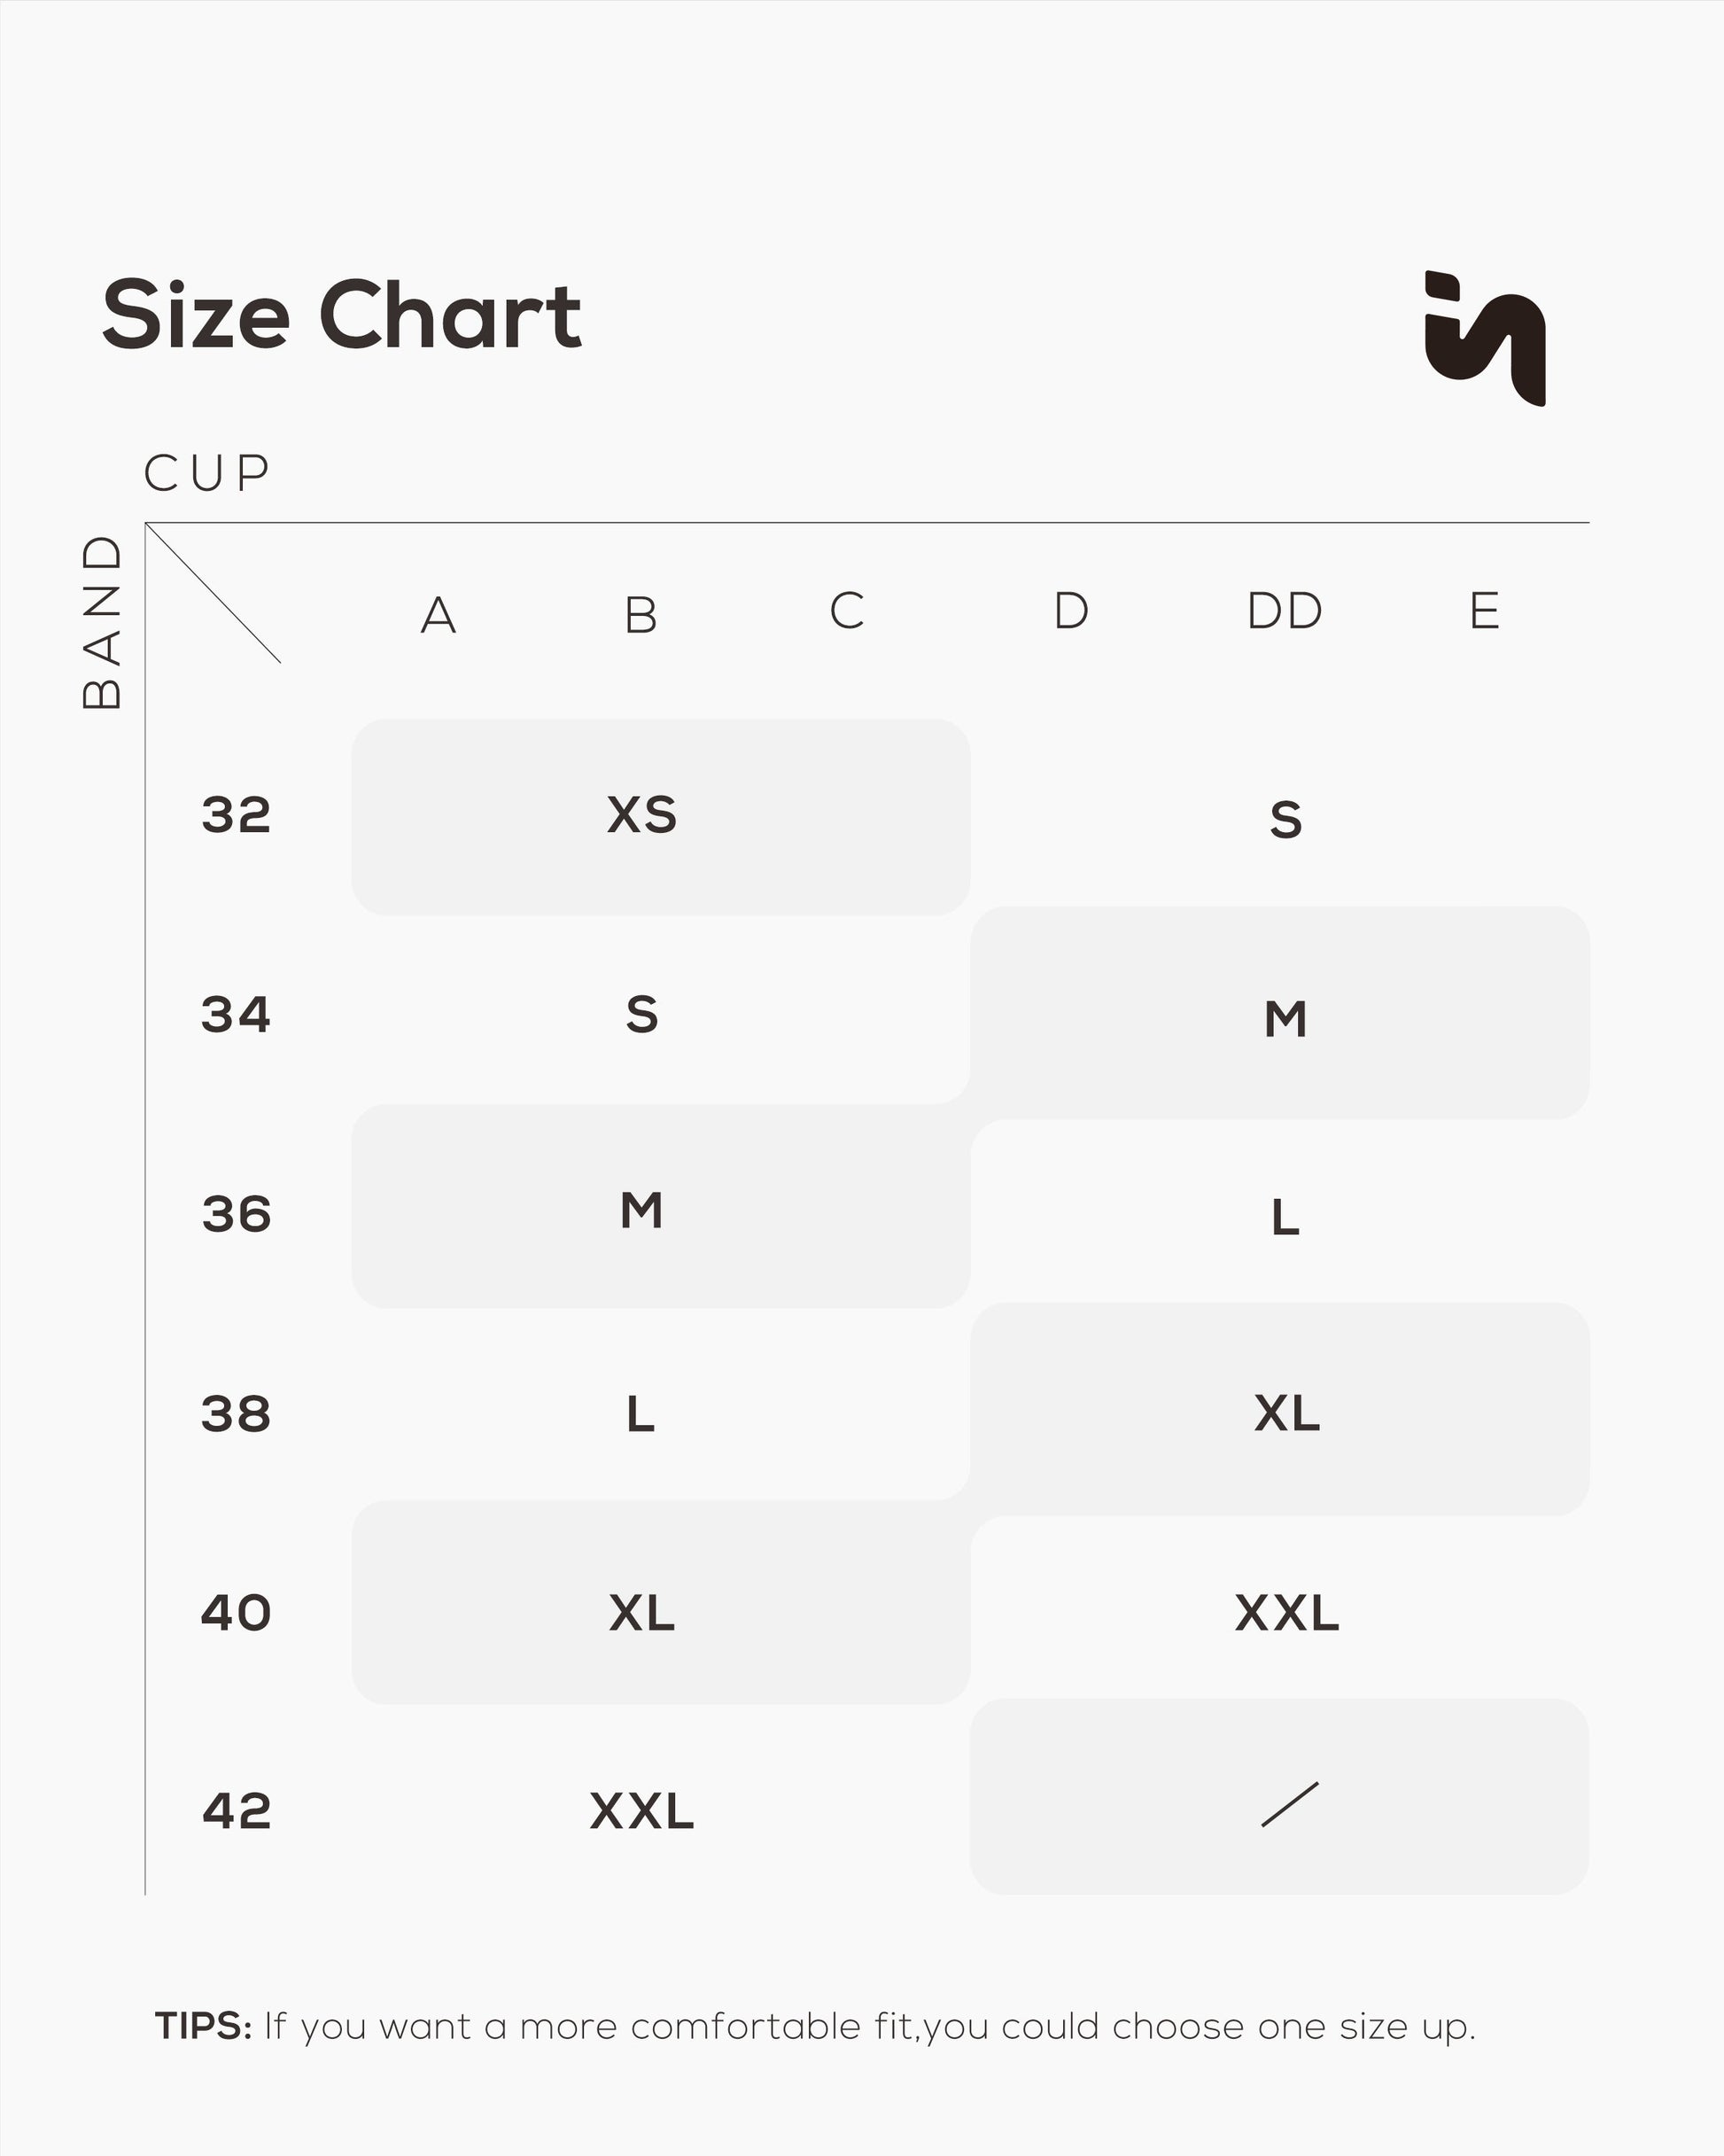The width and height of the screenshot is (1724, 2156).
Task: Select cup column header DD
Action: click(1285, 611)
